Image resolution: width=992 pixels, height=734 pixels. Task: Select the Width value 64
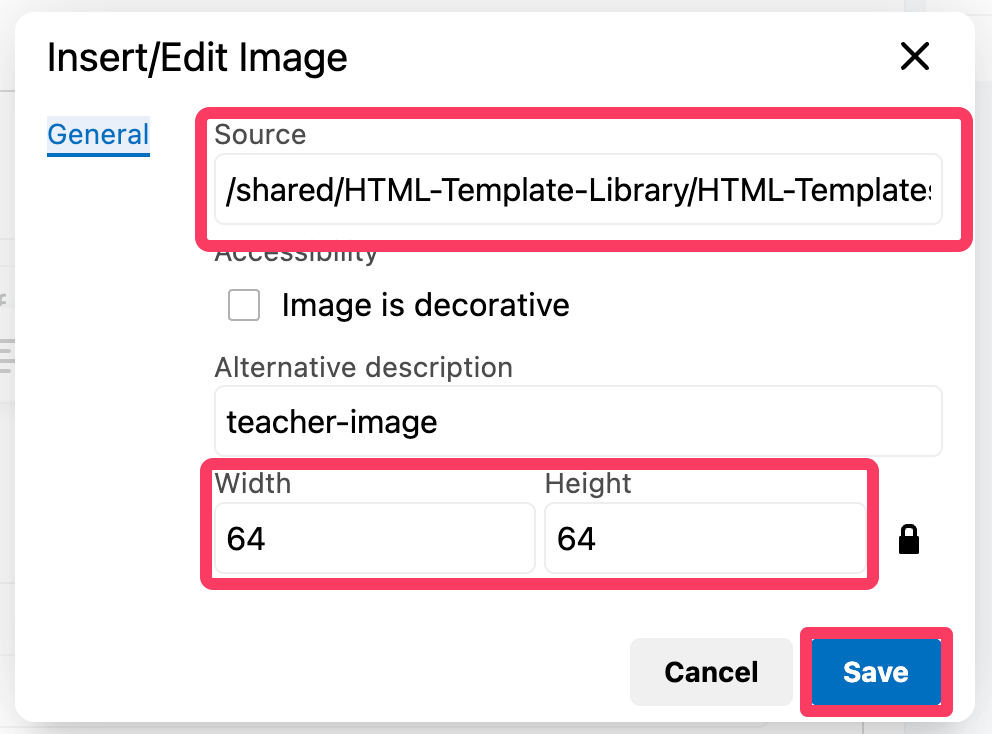(x=374, y=538)
